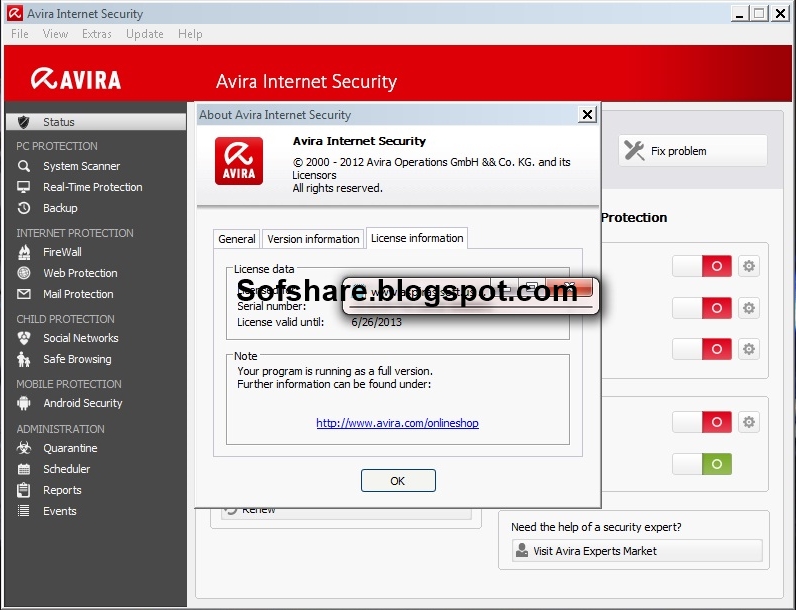Screen dimensions: 796x610
Task: Click OK in the About dialog
Action: click(398, 481)
